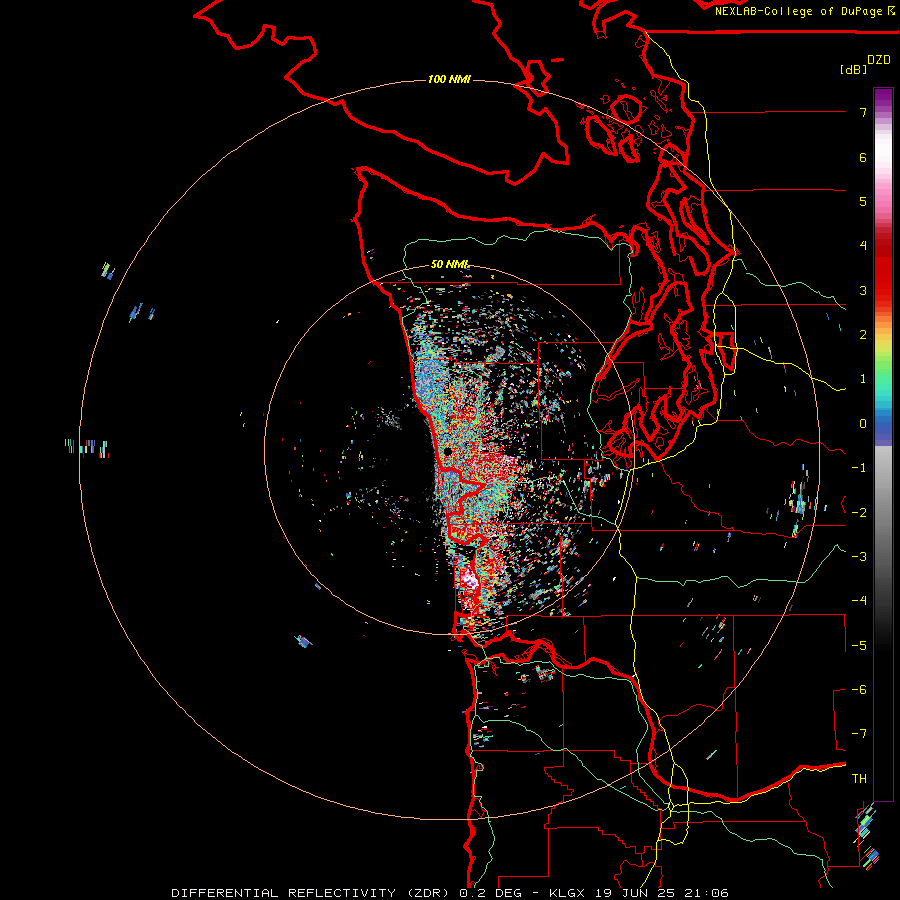
Task: Click the KLGX radar identifier text
Action: click(x=567, y=893)
